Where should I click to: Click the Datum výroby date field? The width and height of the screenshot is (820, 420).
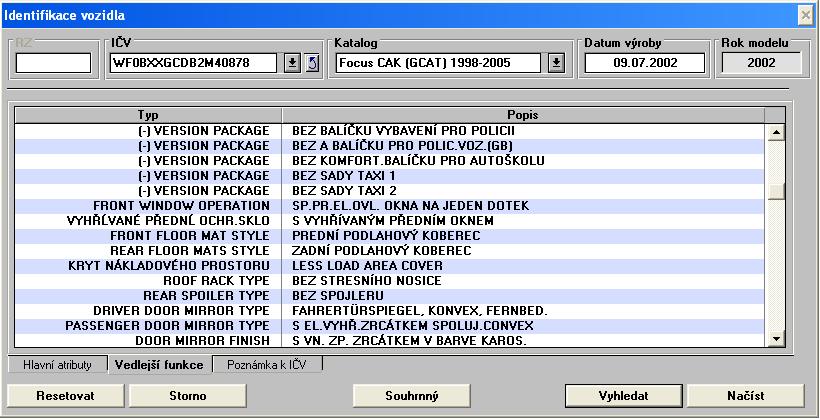645,64
